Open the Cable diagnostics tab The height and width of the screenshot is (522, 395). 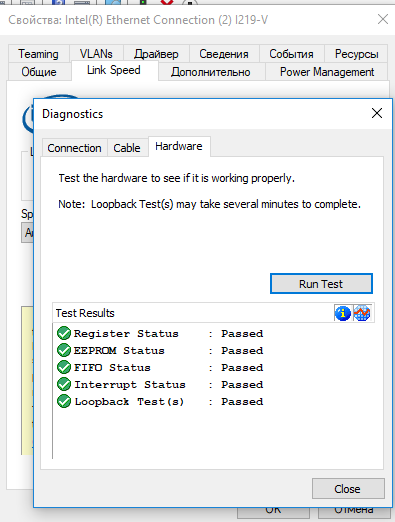pyautogui.click(x=127, y=148)
